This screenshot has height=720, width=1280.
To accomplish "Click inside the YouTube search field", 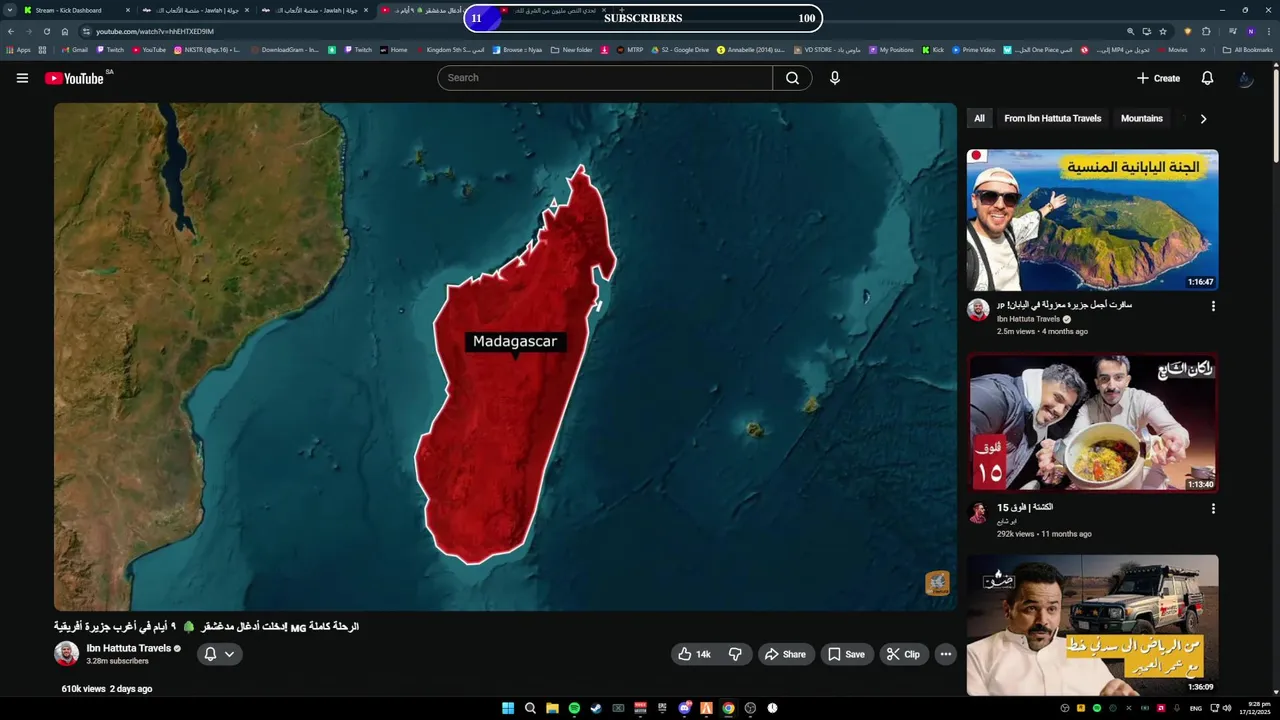I will (605, 78).
